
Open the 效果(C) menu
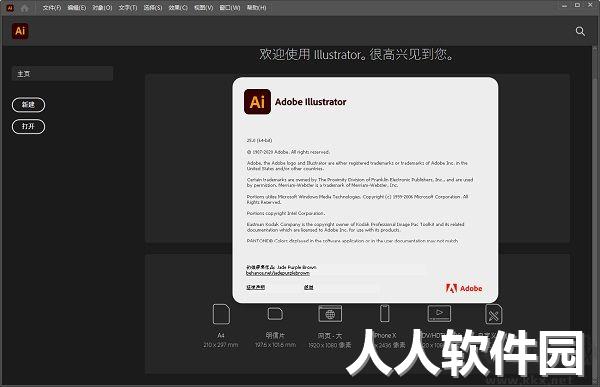pos(178,8)
